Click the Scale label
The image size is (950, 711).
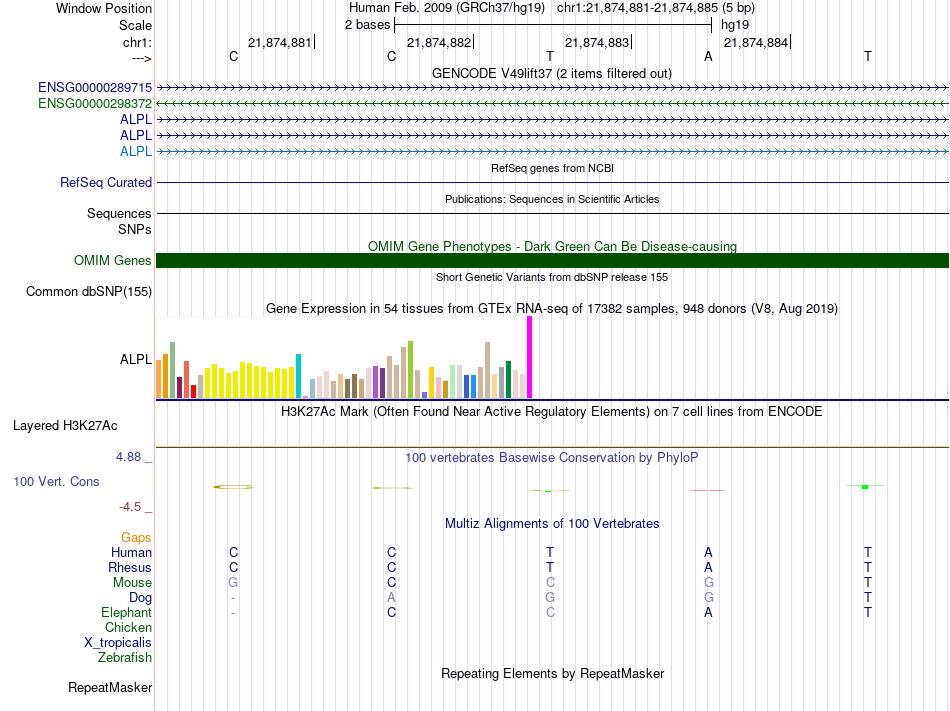click(136, 25)
